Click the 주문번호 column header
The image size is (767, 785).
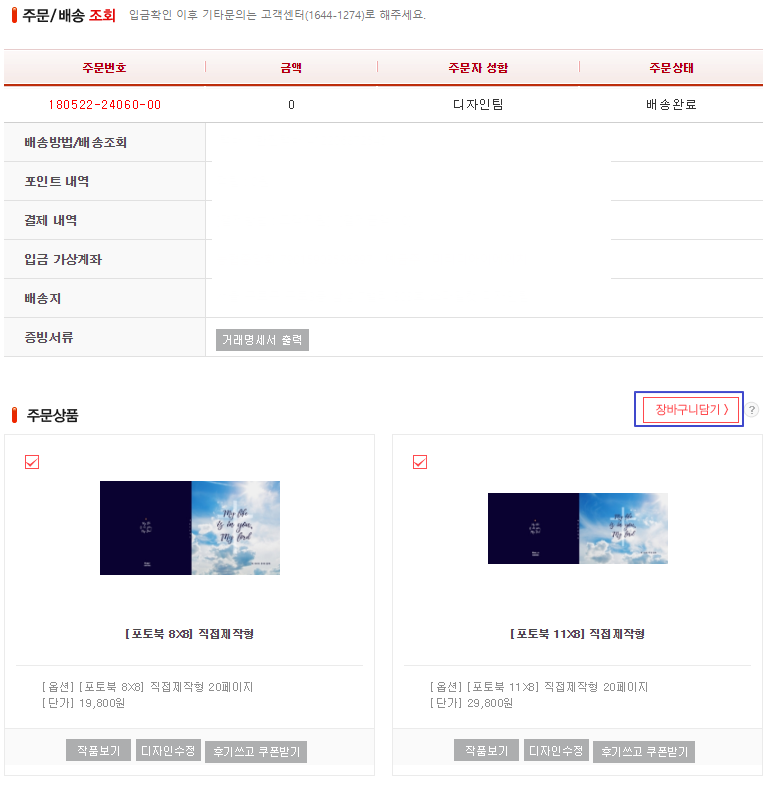[105, 68]
